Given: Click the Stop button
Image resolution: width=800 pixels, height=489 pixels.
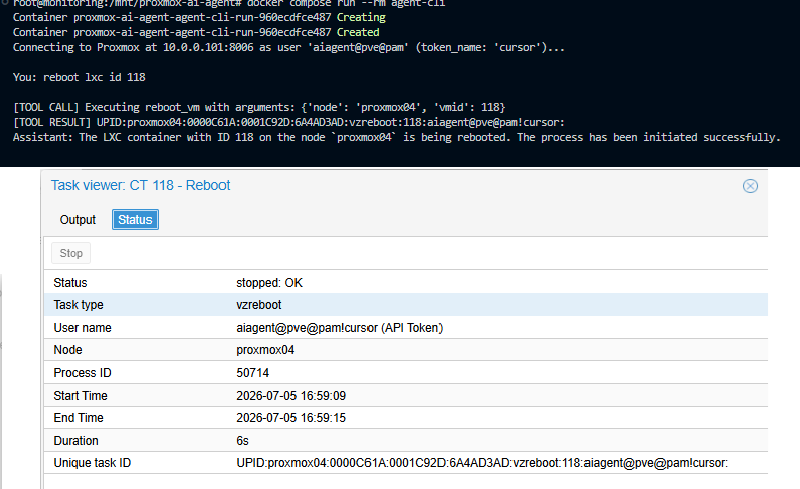Looking at the screenshot, I should point(71,253).
